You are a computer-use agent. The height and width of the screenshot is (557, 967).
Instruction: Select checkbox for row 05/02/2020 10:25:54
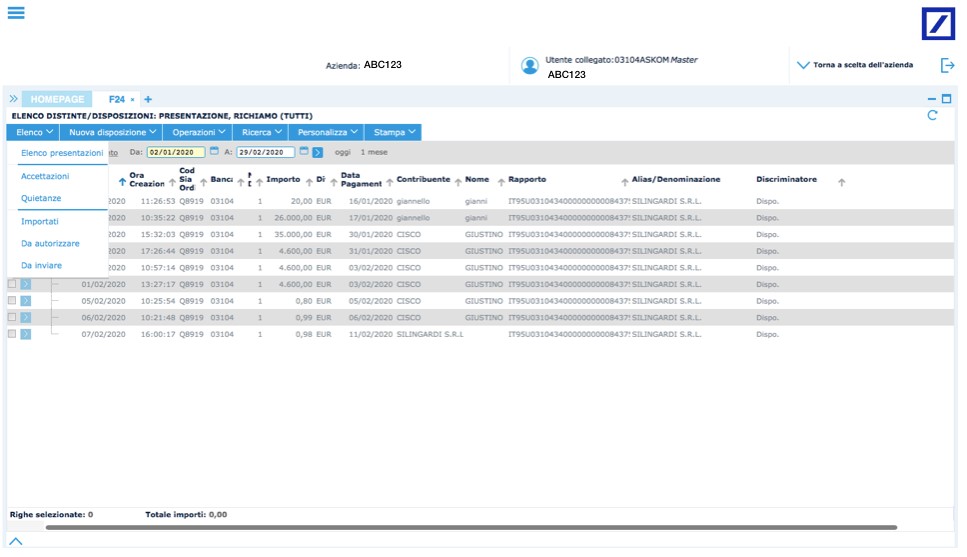(12, 300)
